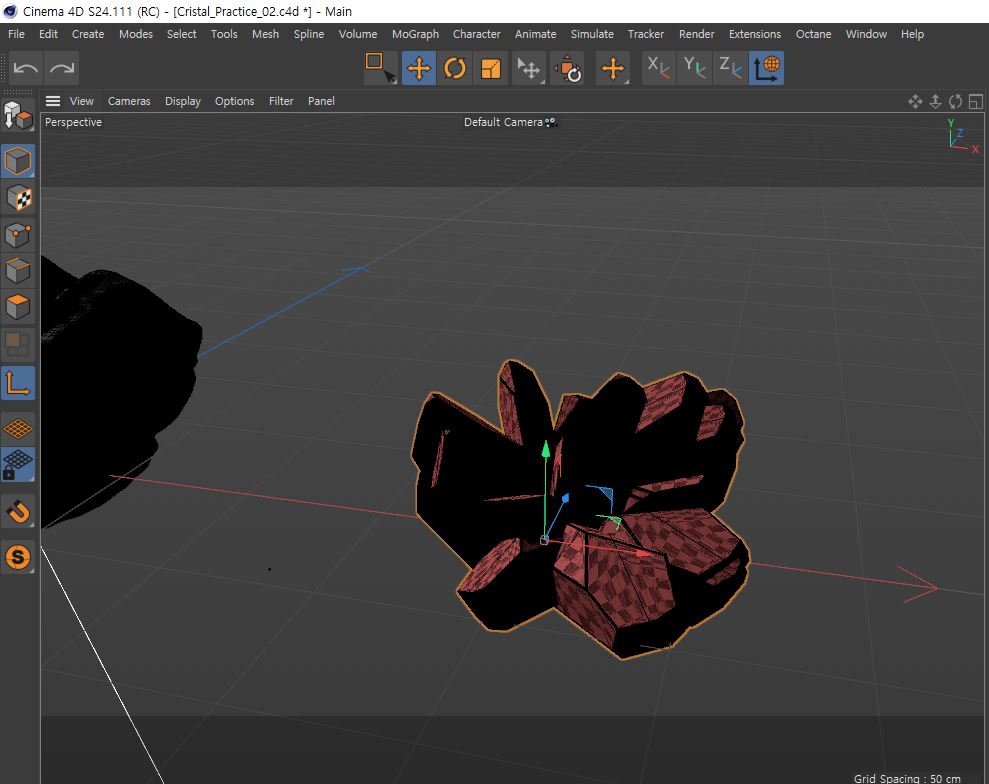989x784 pixels.
Task: Switch to Polygons mode
Action: click(18, 306)
